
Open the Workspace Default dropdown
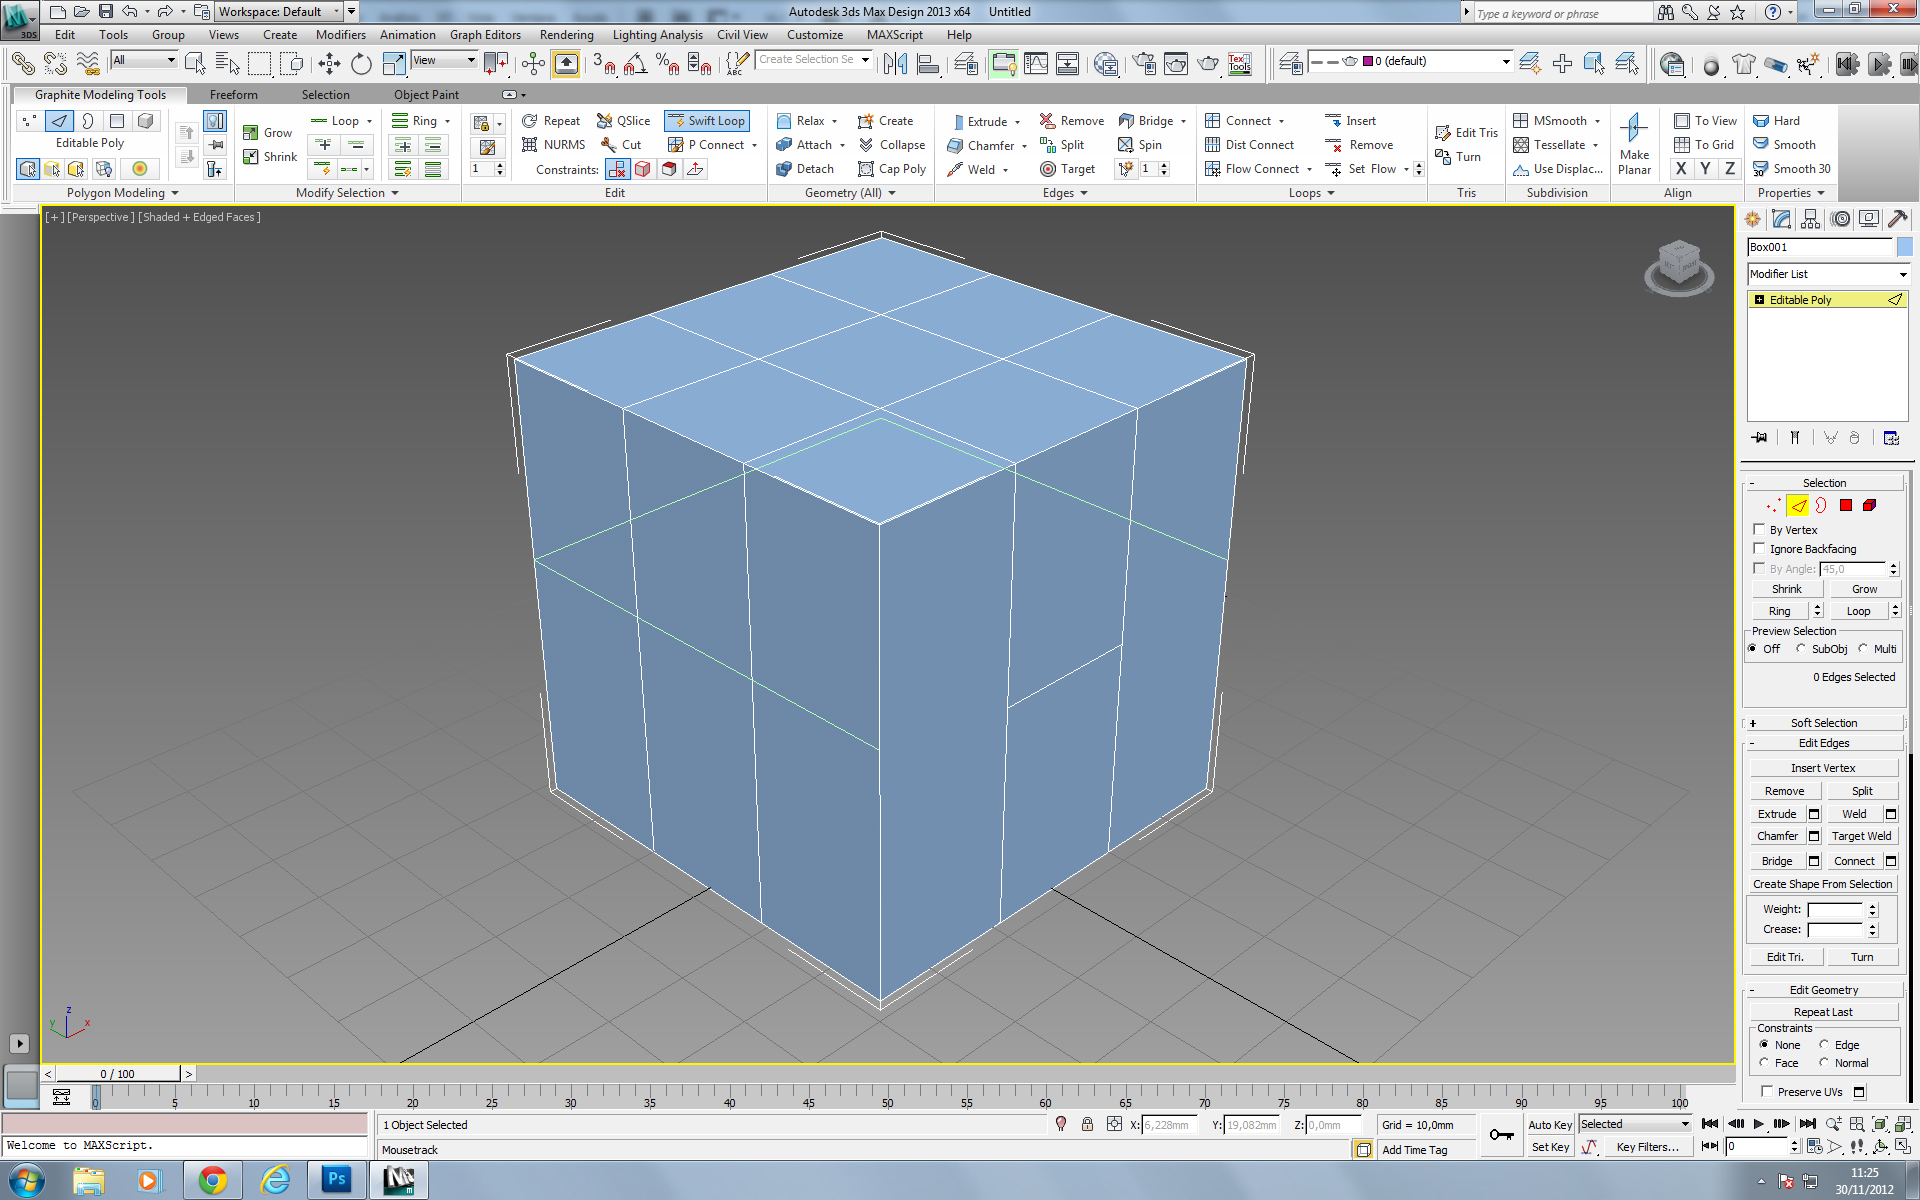(278, 12)
